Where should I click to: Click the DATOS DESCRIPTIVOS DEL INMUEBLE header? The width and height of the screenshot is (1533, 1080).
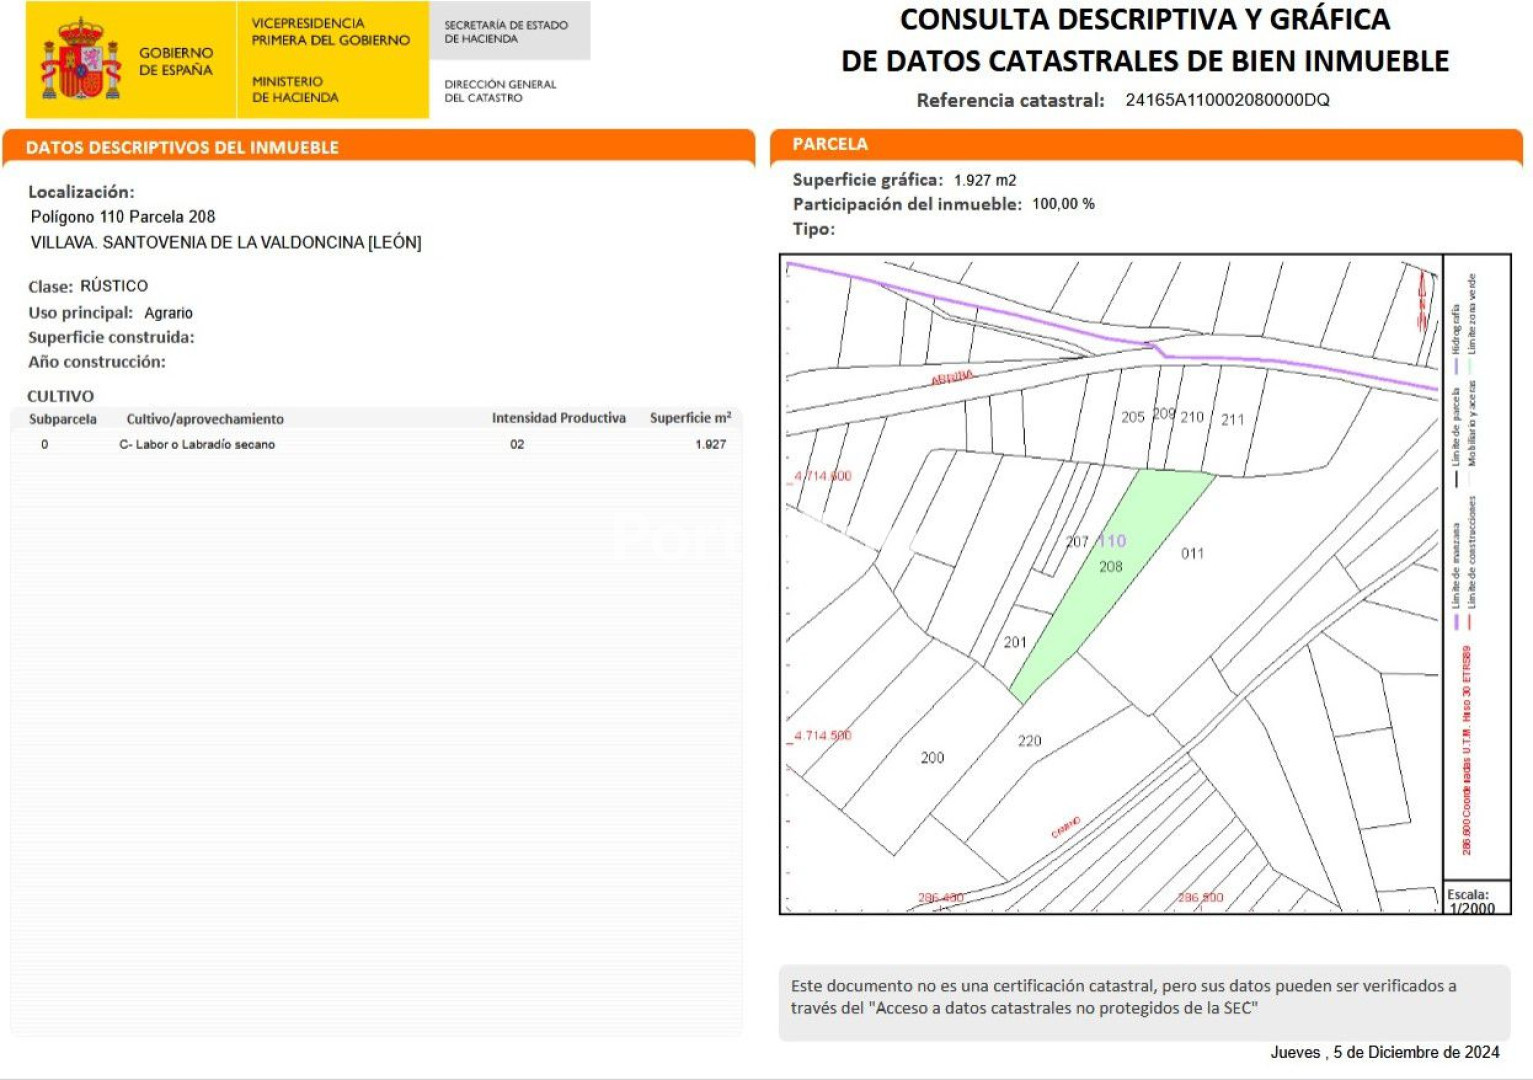point(182,148)
